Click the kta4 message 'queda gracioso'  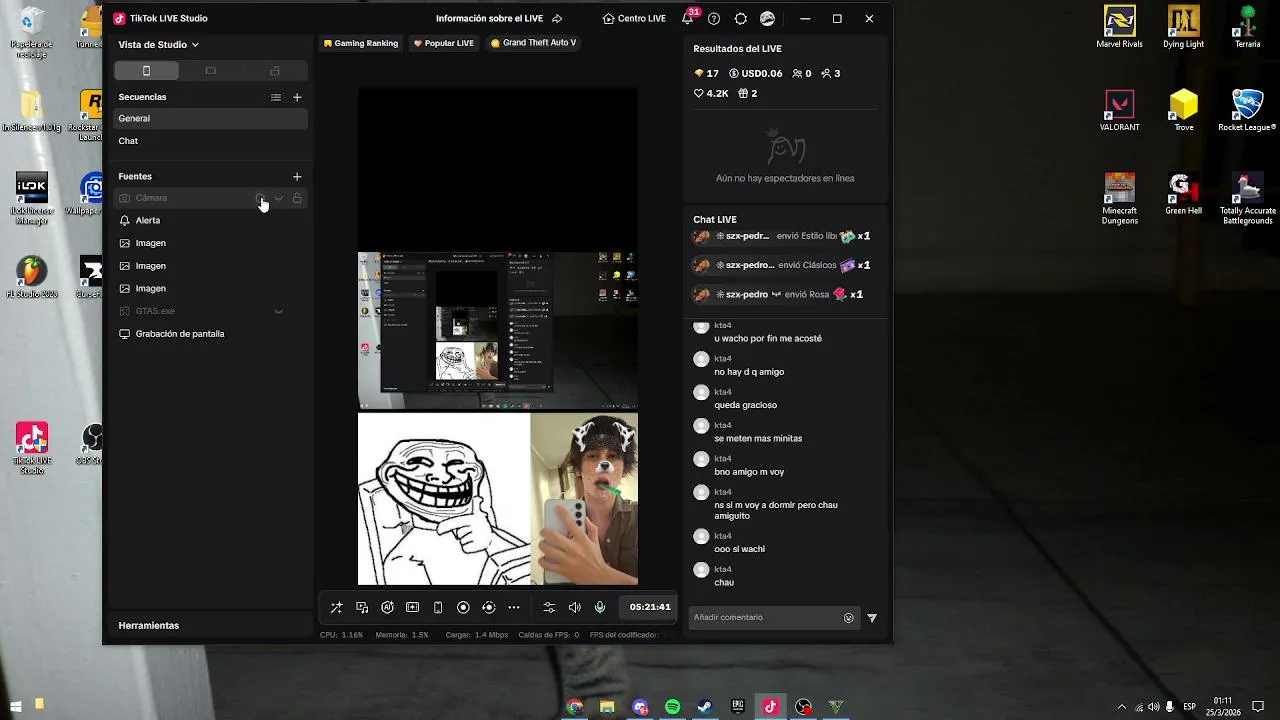tap(745, 405)
